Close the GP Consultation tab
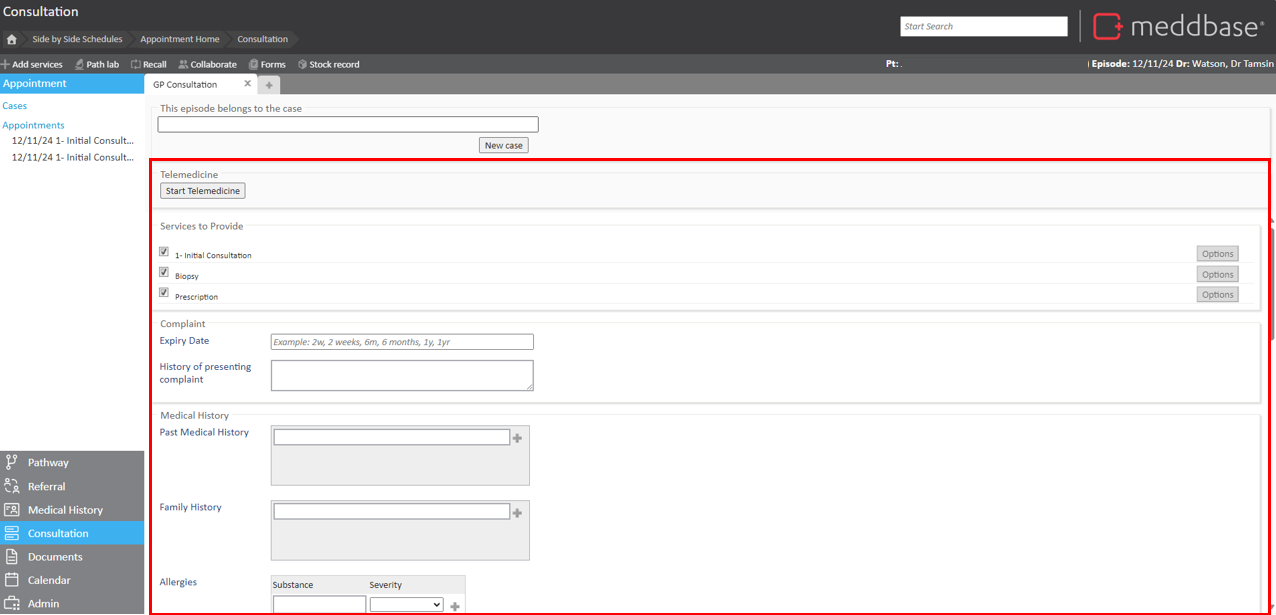The image size is (1276, 615). [248, 84]
